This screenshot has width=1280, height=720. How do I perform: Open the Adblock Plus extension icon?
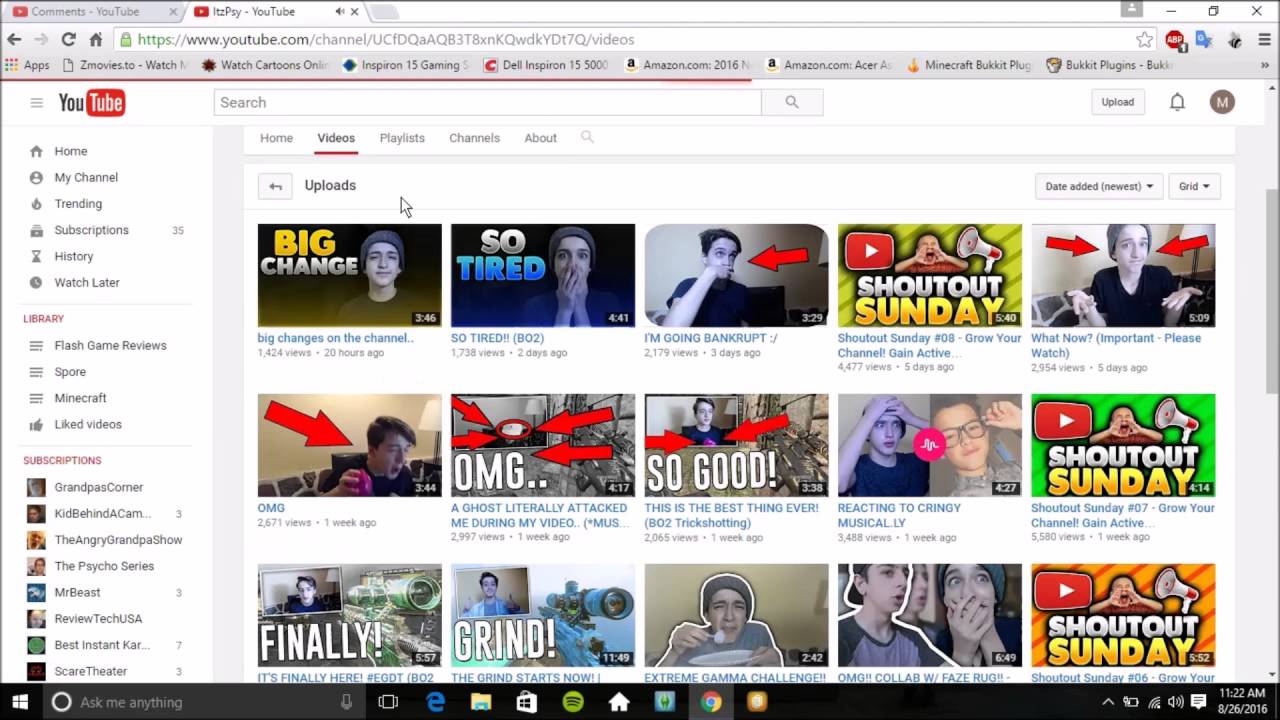tap(1176, 39)
